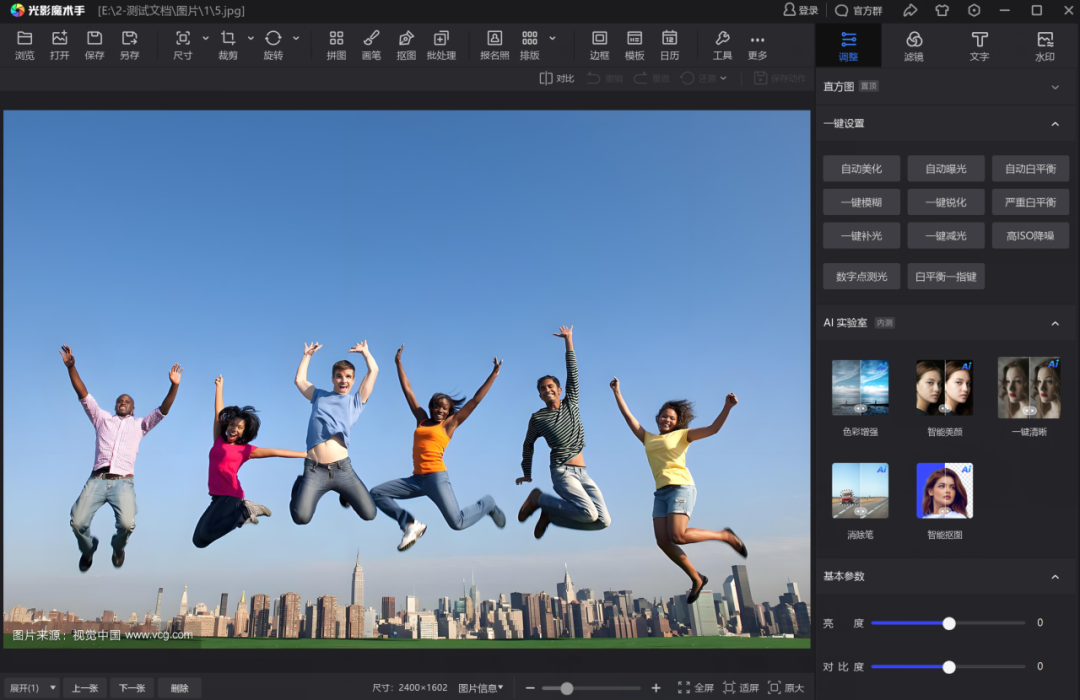Image resolution: width=1080 pixels, height=700 pixels.
Task: Open the 图片信息 (Image info) dropdown
Action: pos(481,688)
